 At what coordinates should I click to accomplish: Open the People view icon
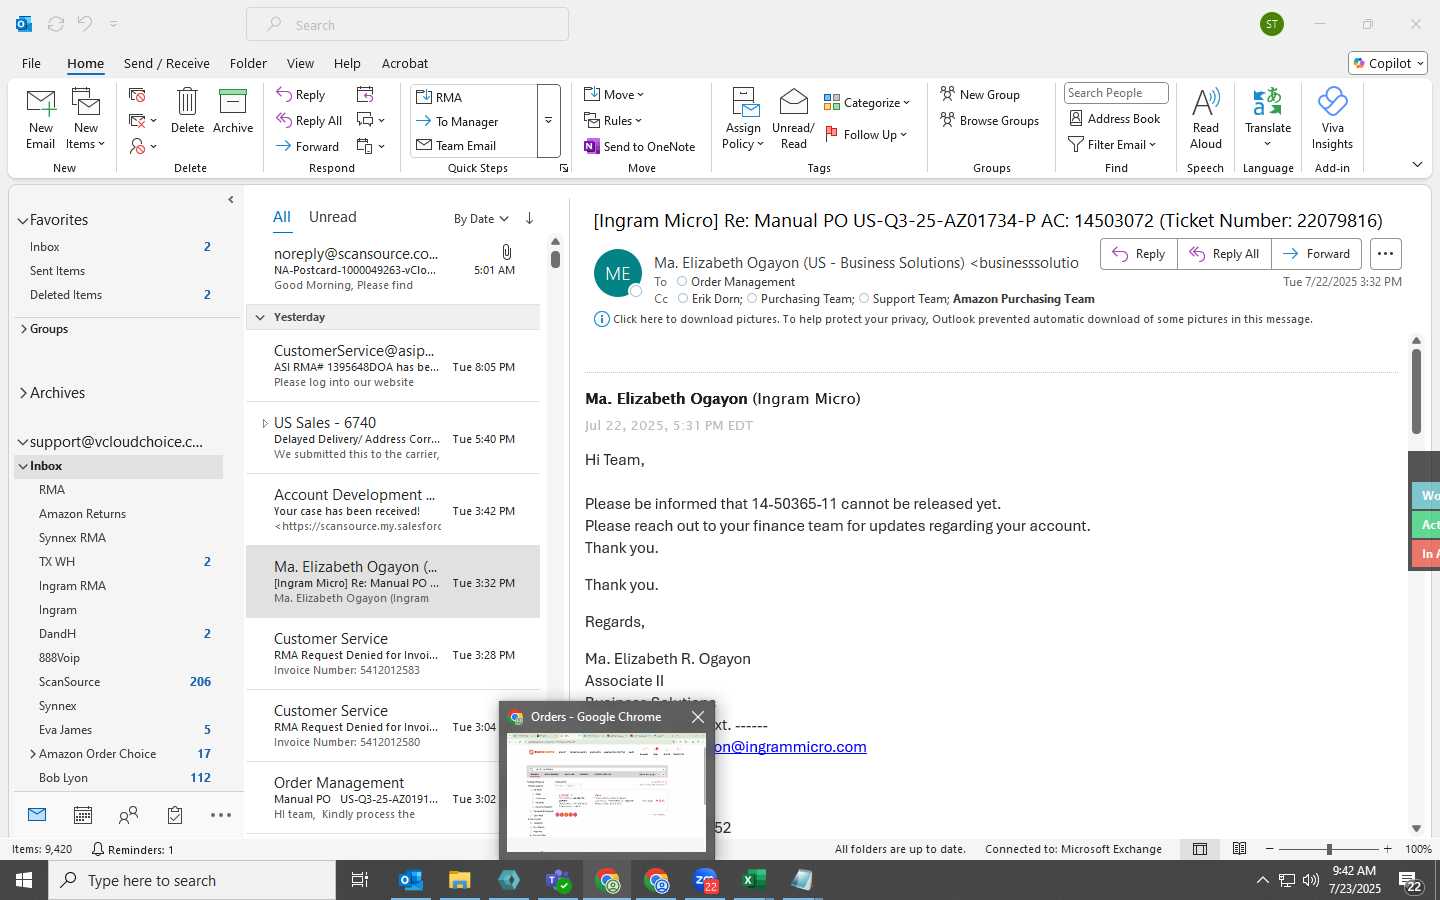click(128, 815)
